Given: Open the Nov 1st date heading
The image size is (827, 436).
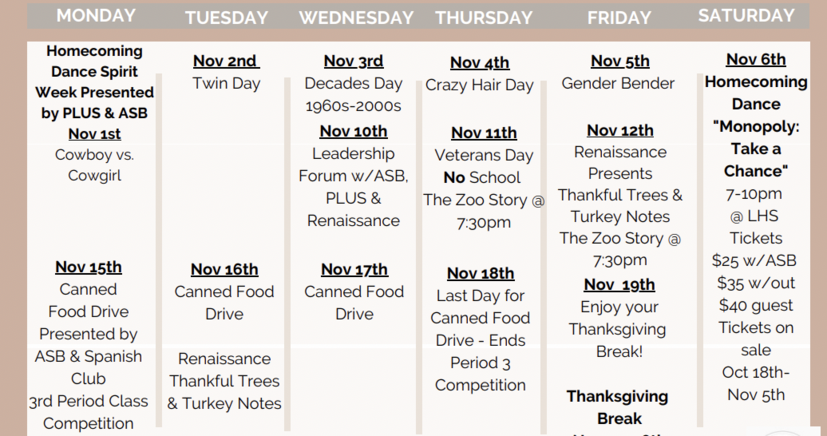Looking at the screenshot, I should pos(95,134).
